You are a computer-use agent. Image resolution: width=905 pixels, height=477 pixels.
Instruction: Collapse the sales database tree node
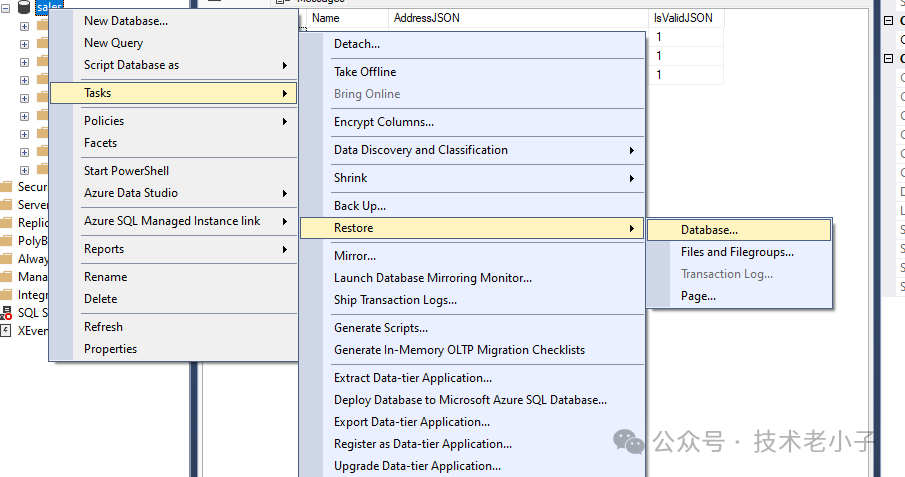6,6
